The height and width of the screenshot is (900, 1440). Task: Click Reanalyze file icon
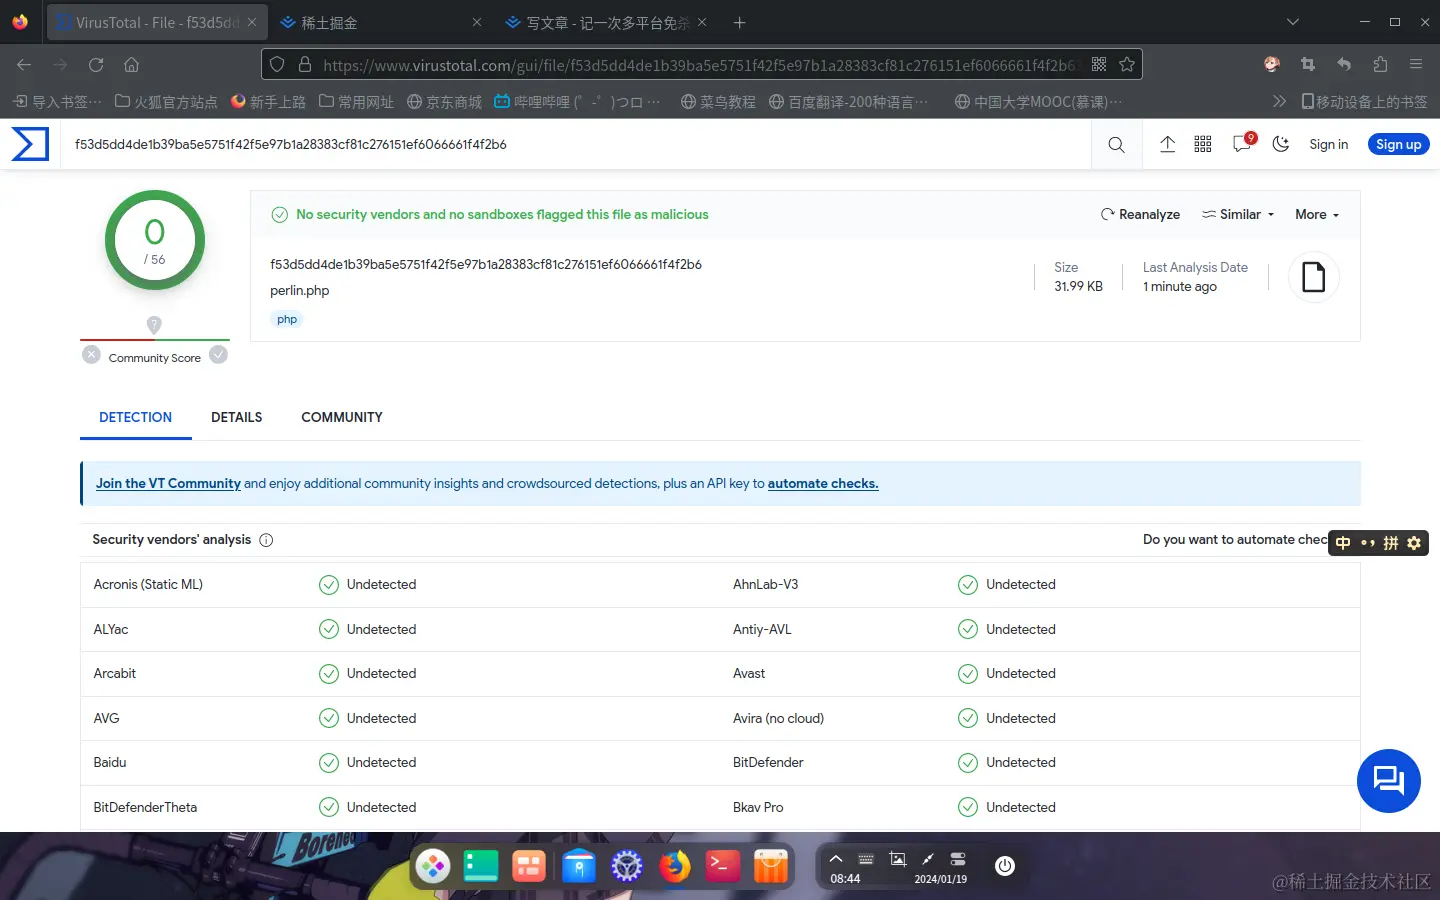click(1108, 214)
